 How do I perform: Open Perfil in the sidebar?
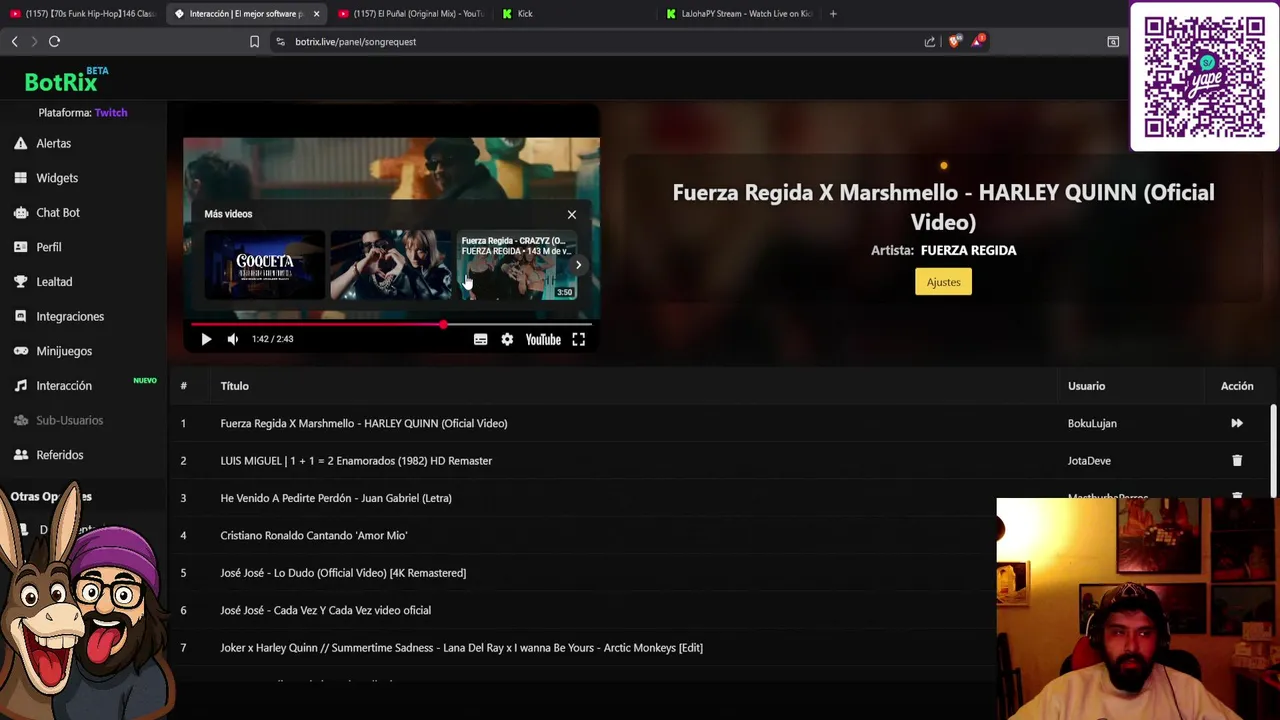click(49, 247)
